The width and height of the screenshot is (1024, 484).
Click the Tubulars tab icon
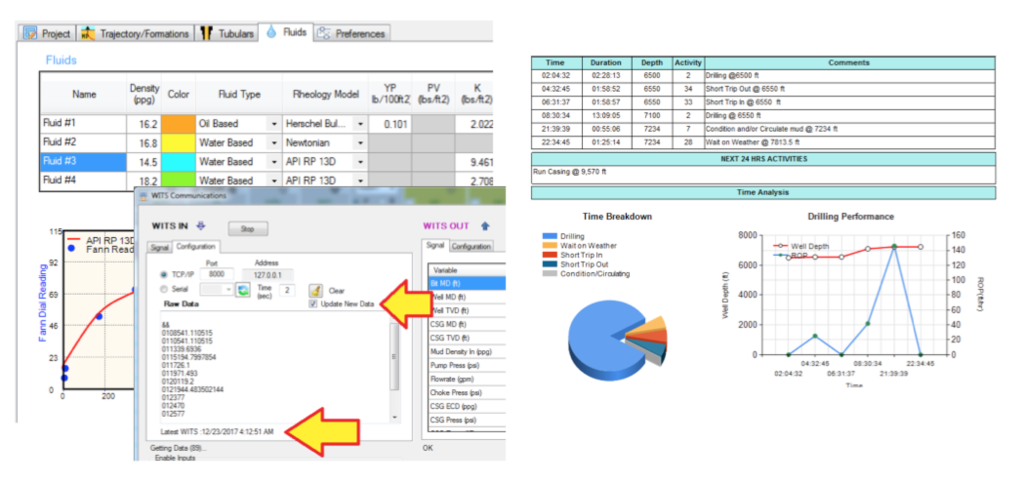click(x=207, y=33)
